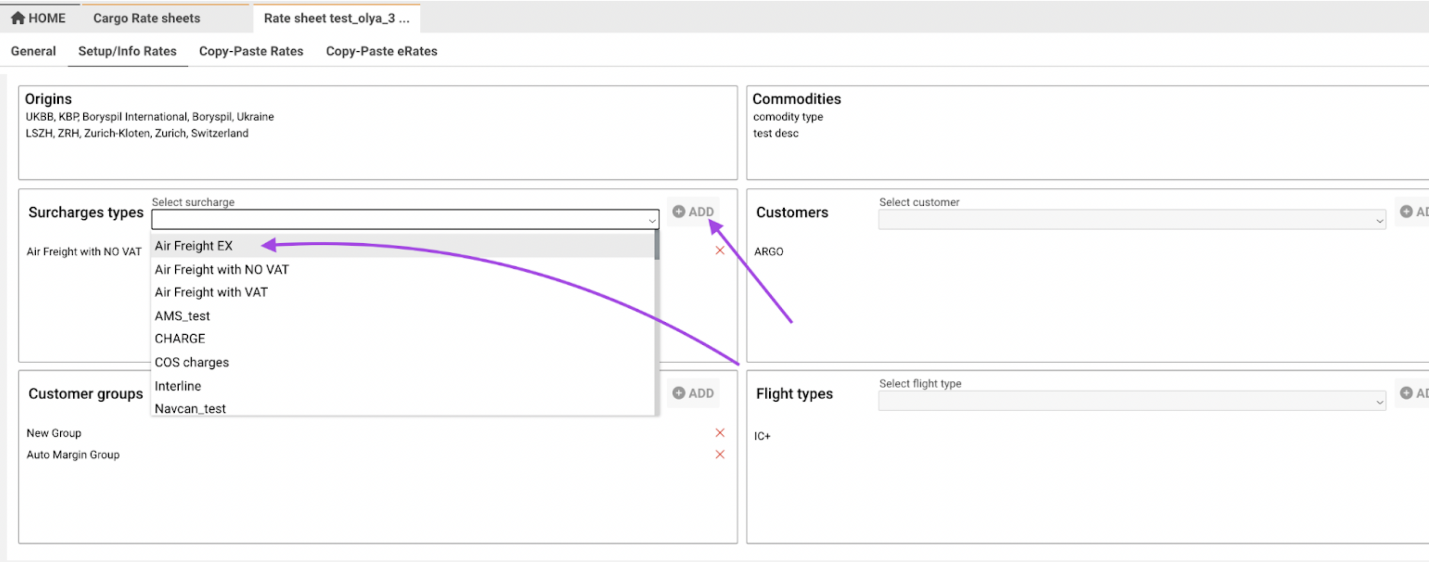Viewport: 1429px width, 562px height.
Task: Delete New Group from customer groups
Action: point(719,433)
